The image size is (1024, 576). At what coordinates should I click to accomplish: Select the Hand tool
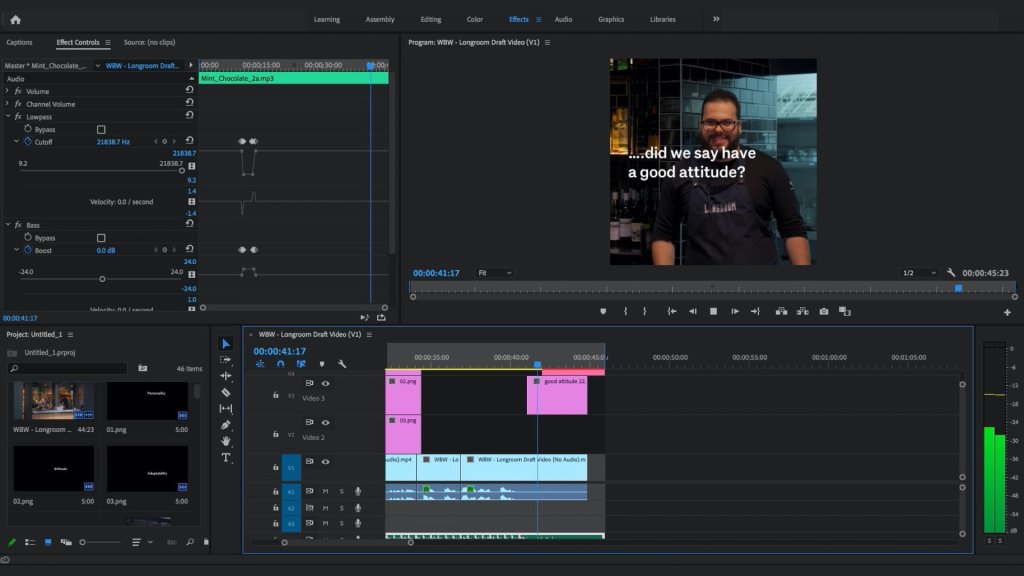pos(225,441)
